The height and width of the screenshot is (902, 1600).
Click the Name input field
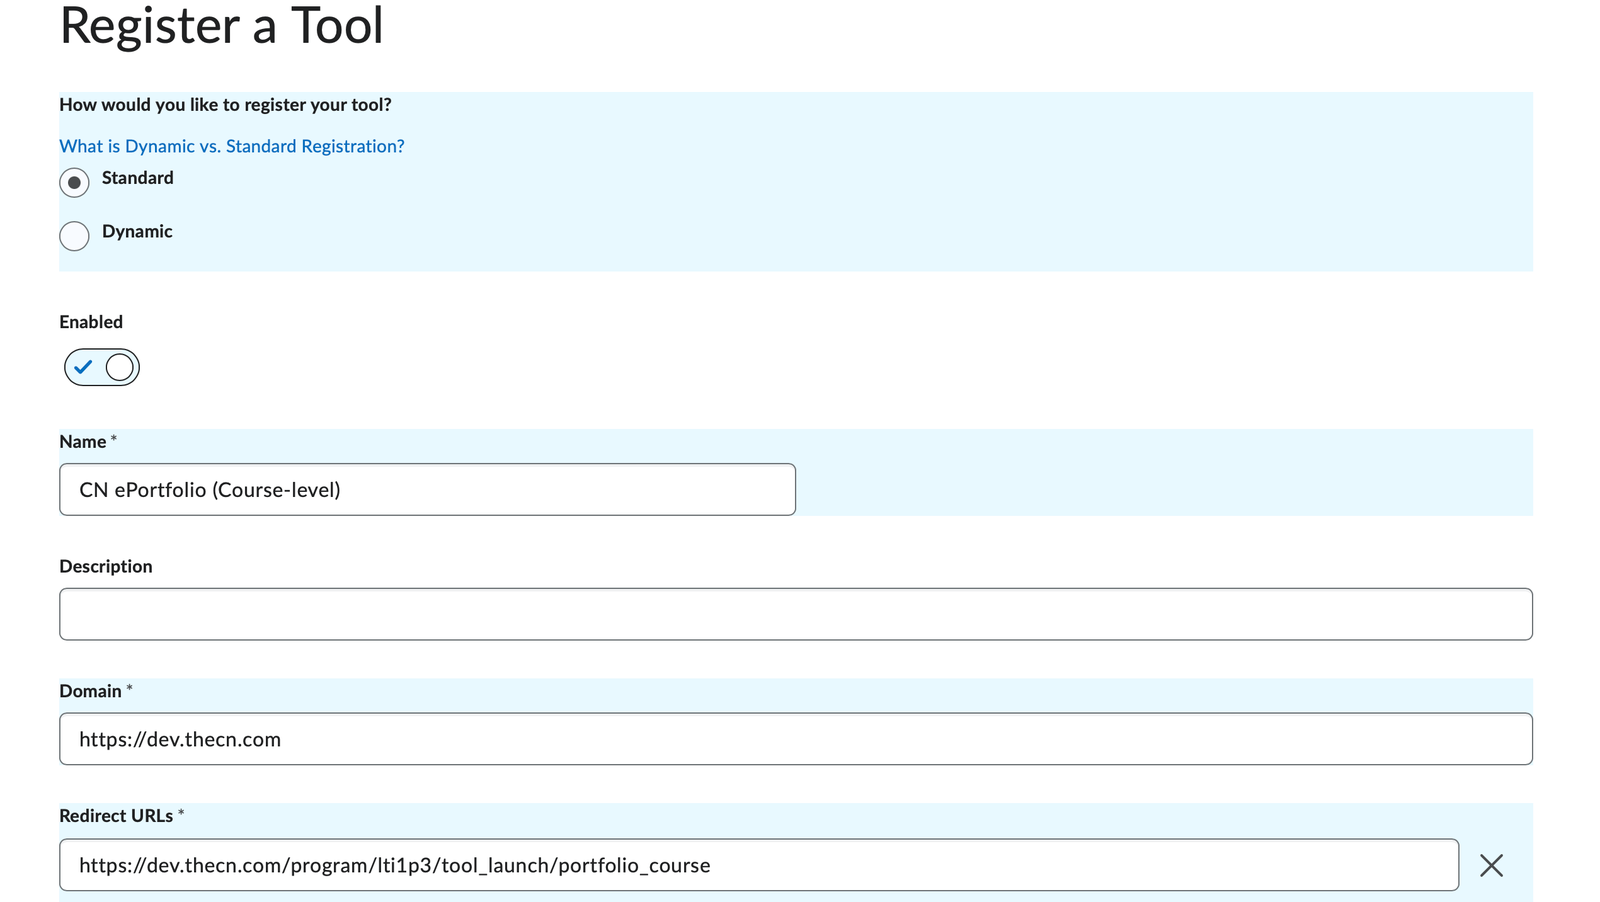click(427, 489)
